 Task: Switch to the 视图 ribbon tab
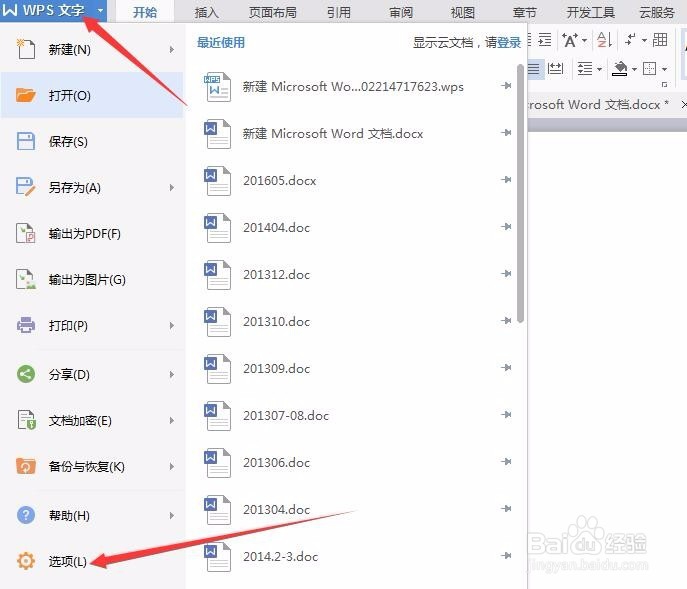click(x=463, y=12)
